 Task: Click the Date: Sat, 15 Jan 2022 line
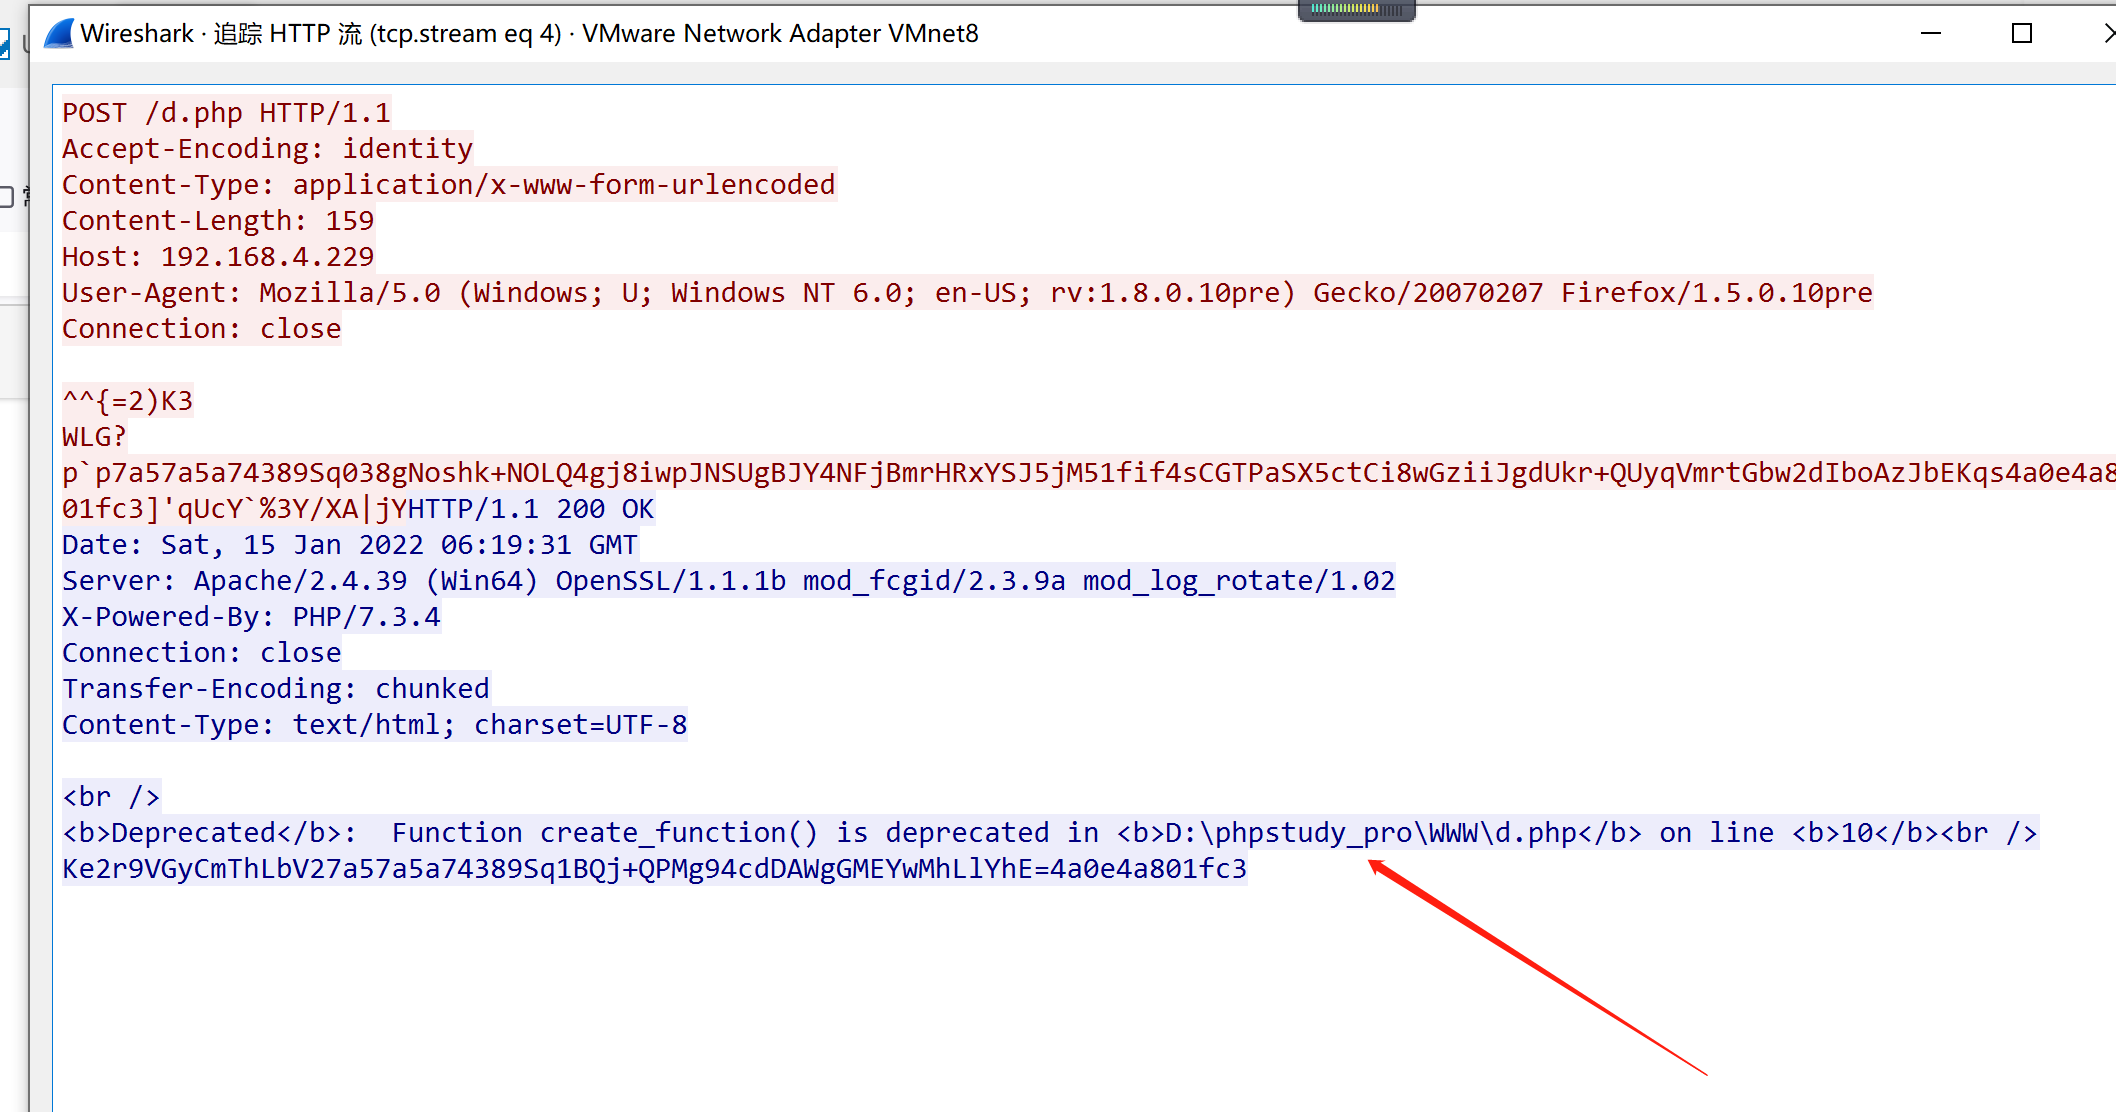[x=349, y=545]
